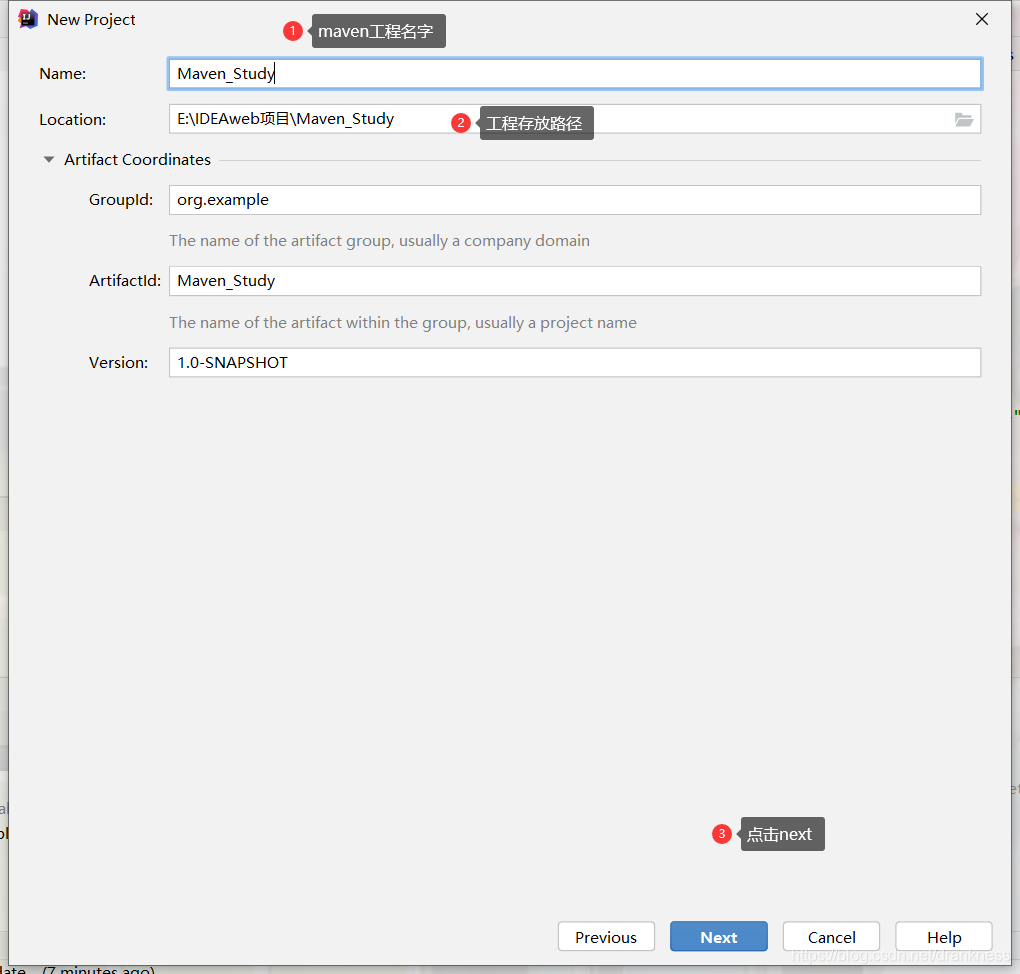
Task: Click the 'Location:' label
Action: 72,120
